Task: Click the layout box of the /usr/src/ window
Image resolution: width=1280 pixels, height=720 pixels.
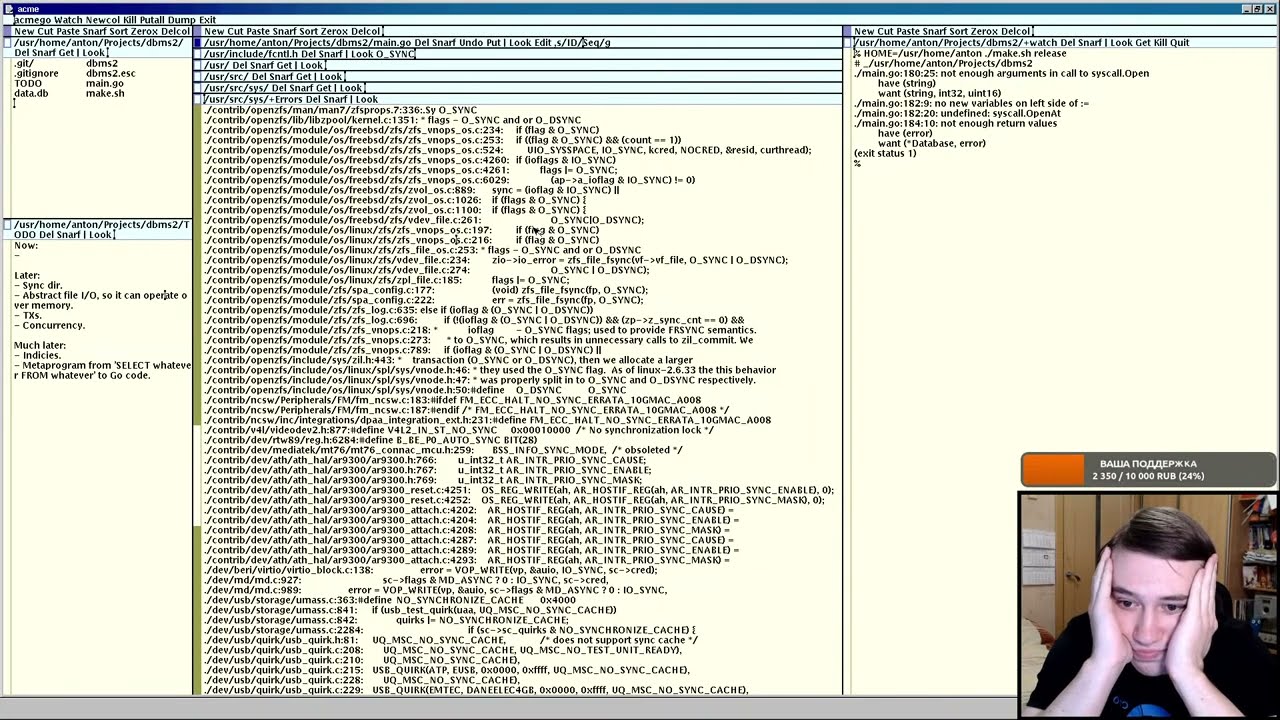Action: pyautogui.click(x=198, y=77)
